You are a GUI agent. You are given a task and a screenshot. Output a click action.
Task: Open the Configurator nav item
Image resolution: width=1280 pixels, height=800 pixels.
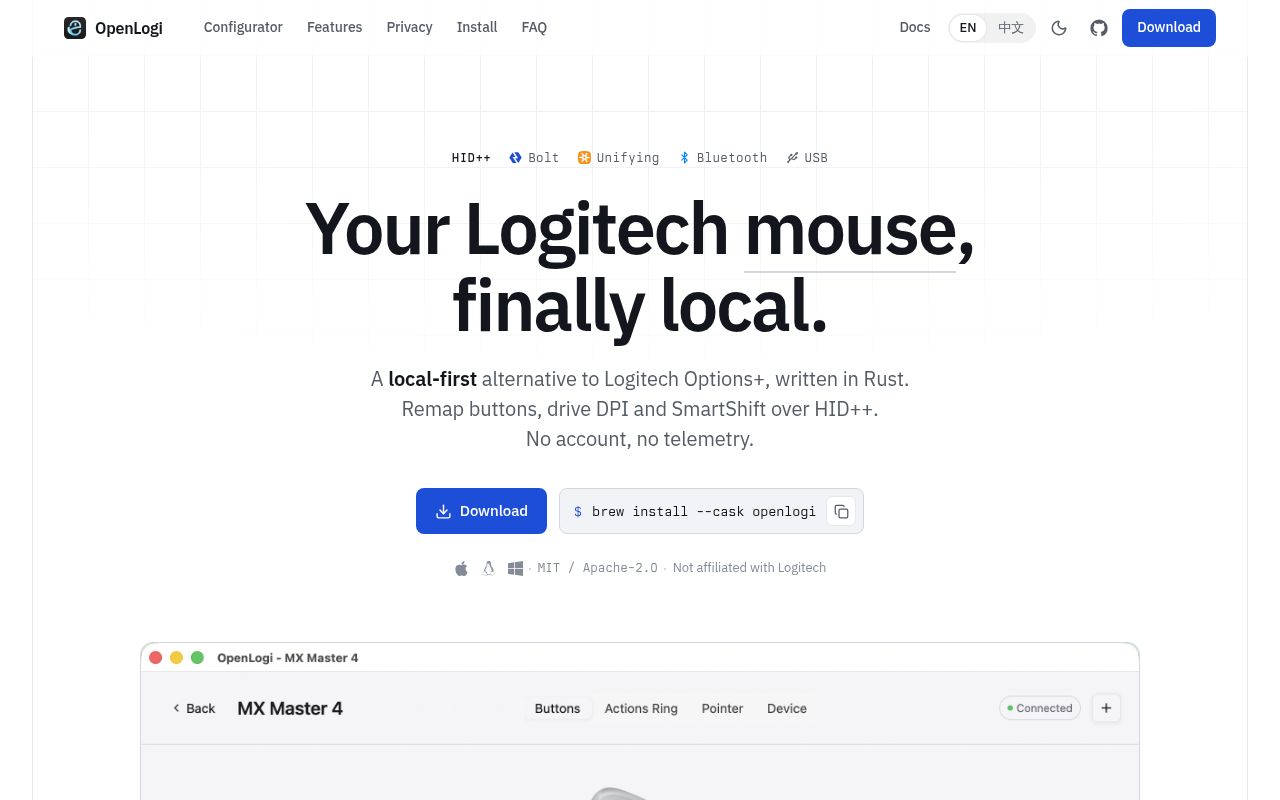[x=243, y=27]
